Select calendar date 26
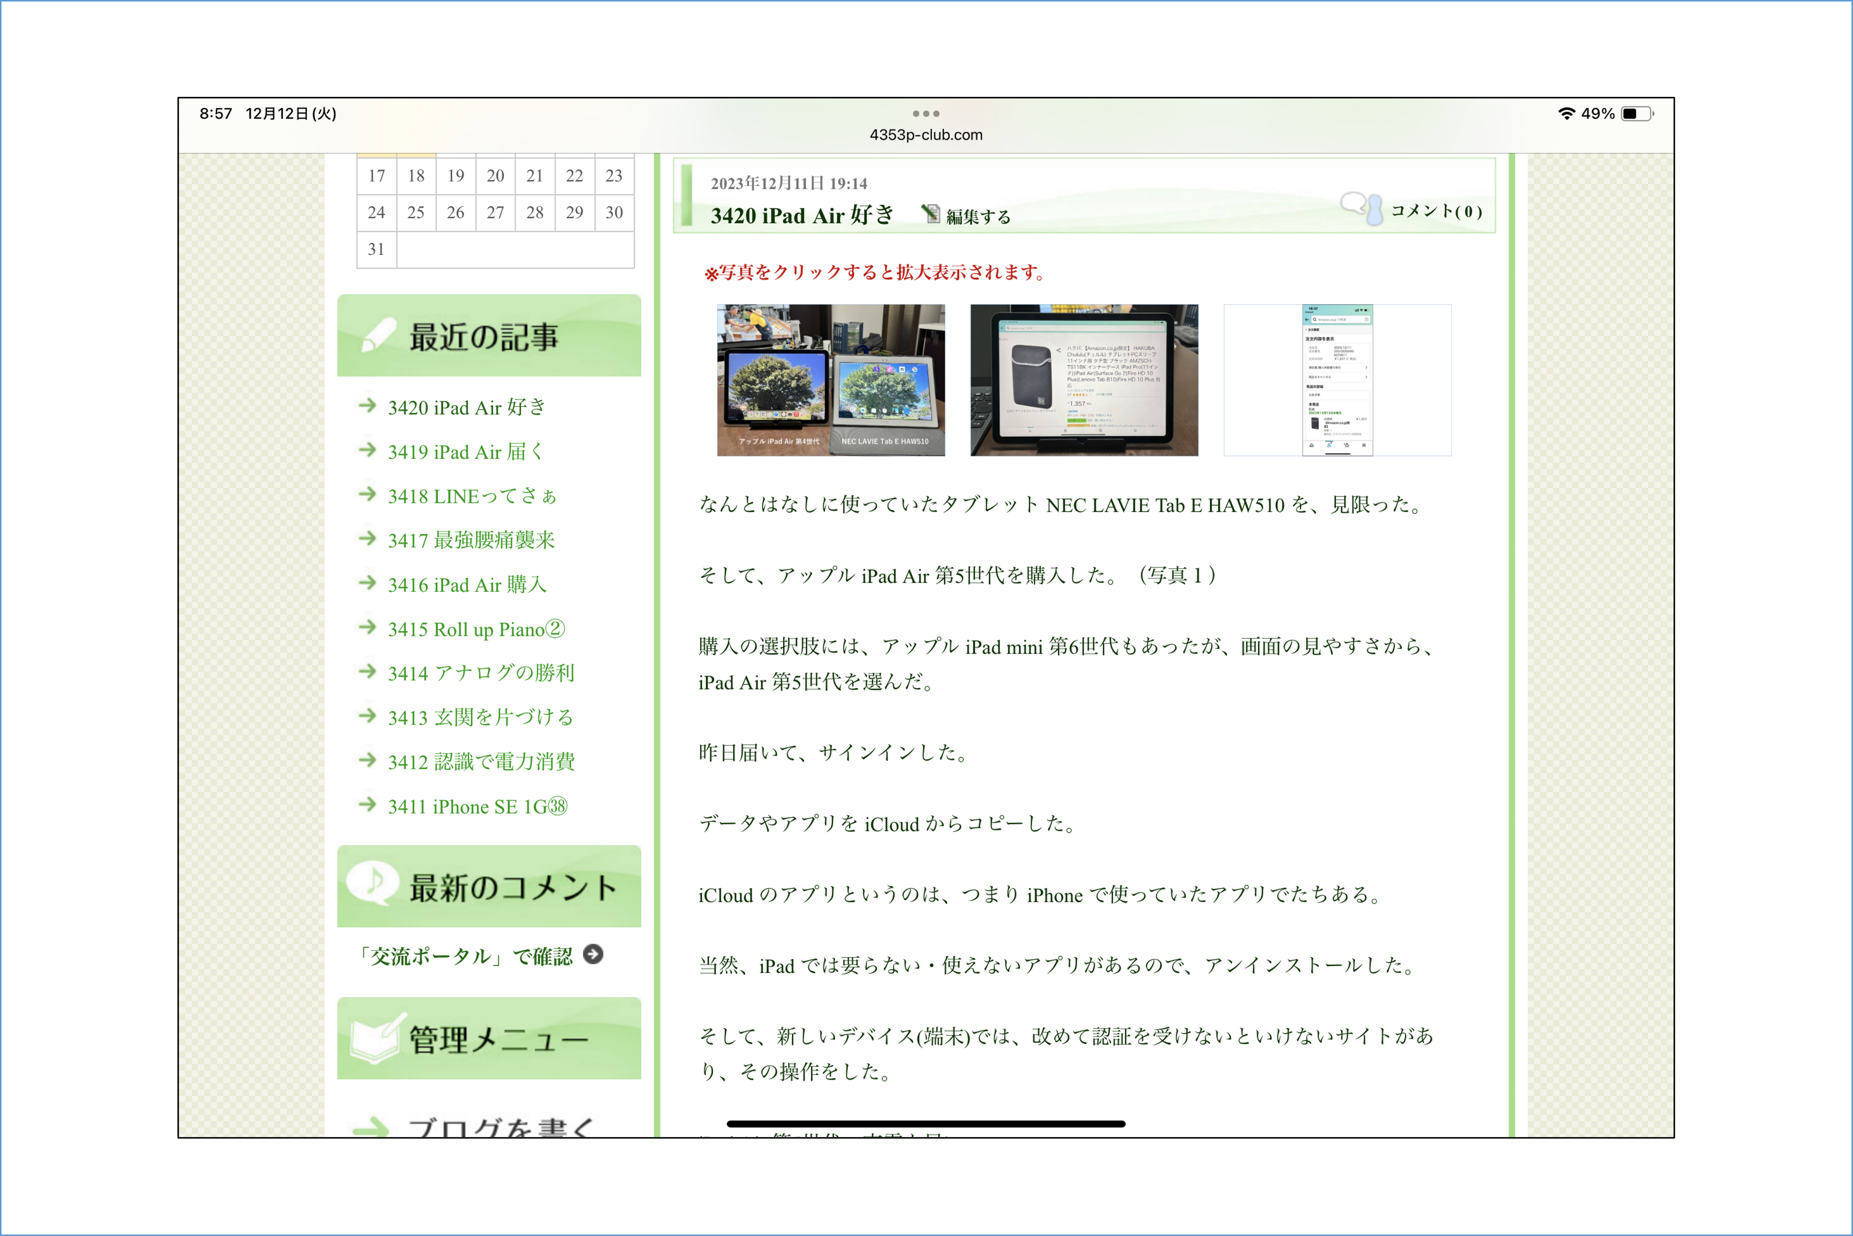The image size is (1853, 1236). 456,212
